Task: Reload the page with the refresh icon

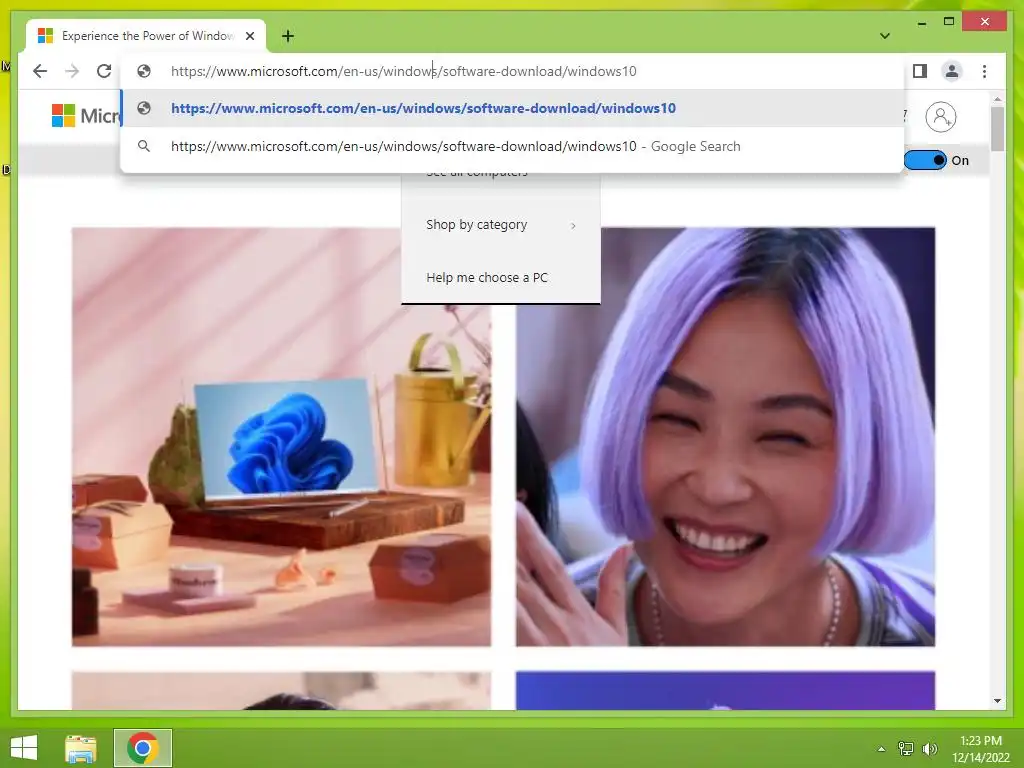Action: 104,71
